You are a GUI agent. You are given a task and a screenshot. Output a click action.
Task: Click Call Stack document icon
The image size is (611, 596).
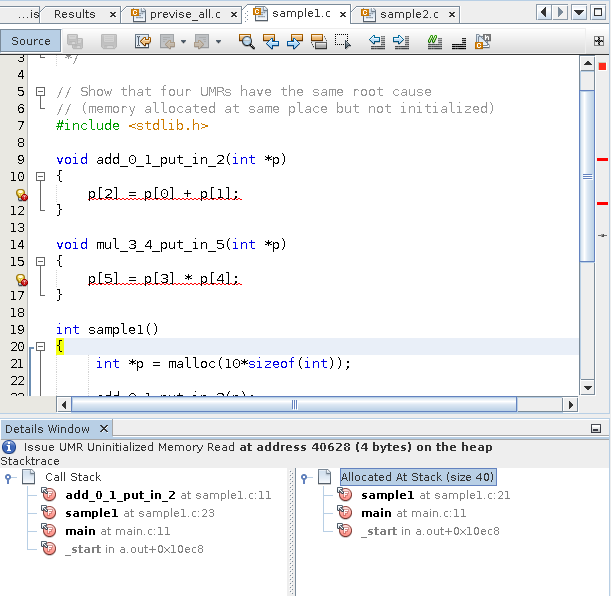coord(28,476)
